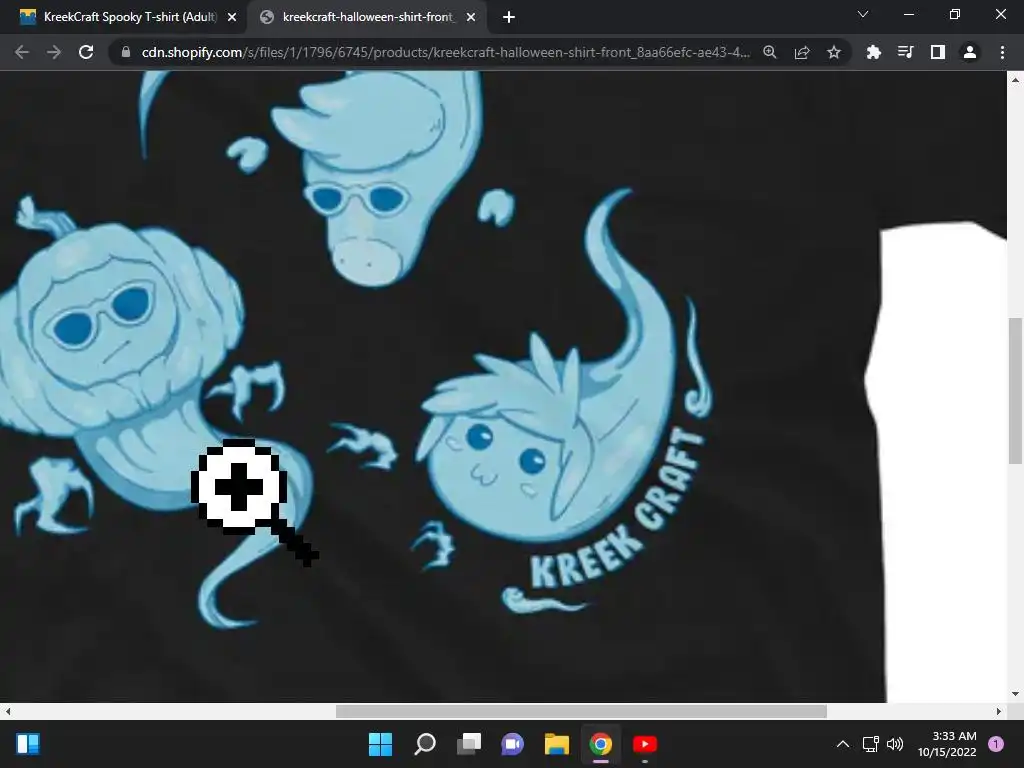Screen dimensions: 1024x768
Task: Switch to Chrome on taskbar
Action: click(601, 744)
